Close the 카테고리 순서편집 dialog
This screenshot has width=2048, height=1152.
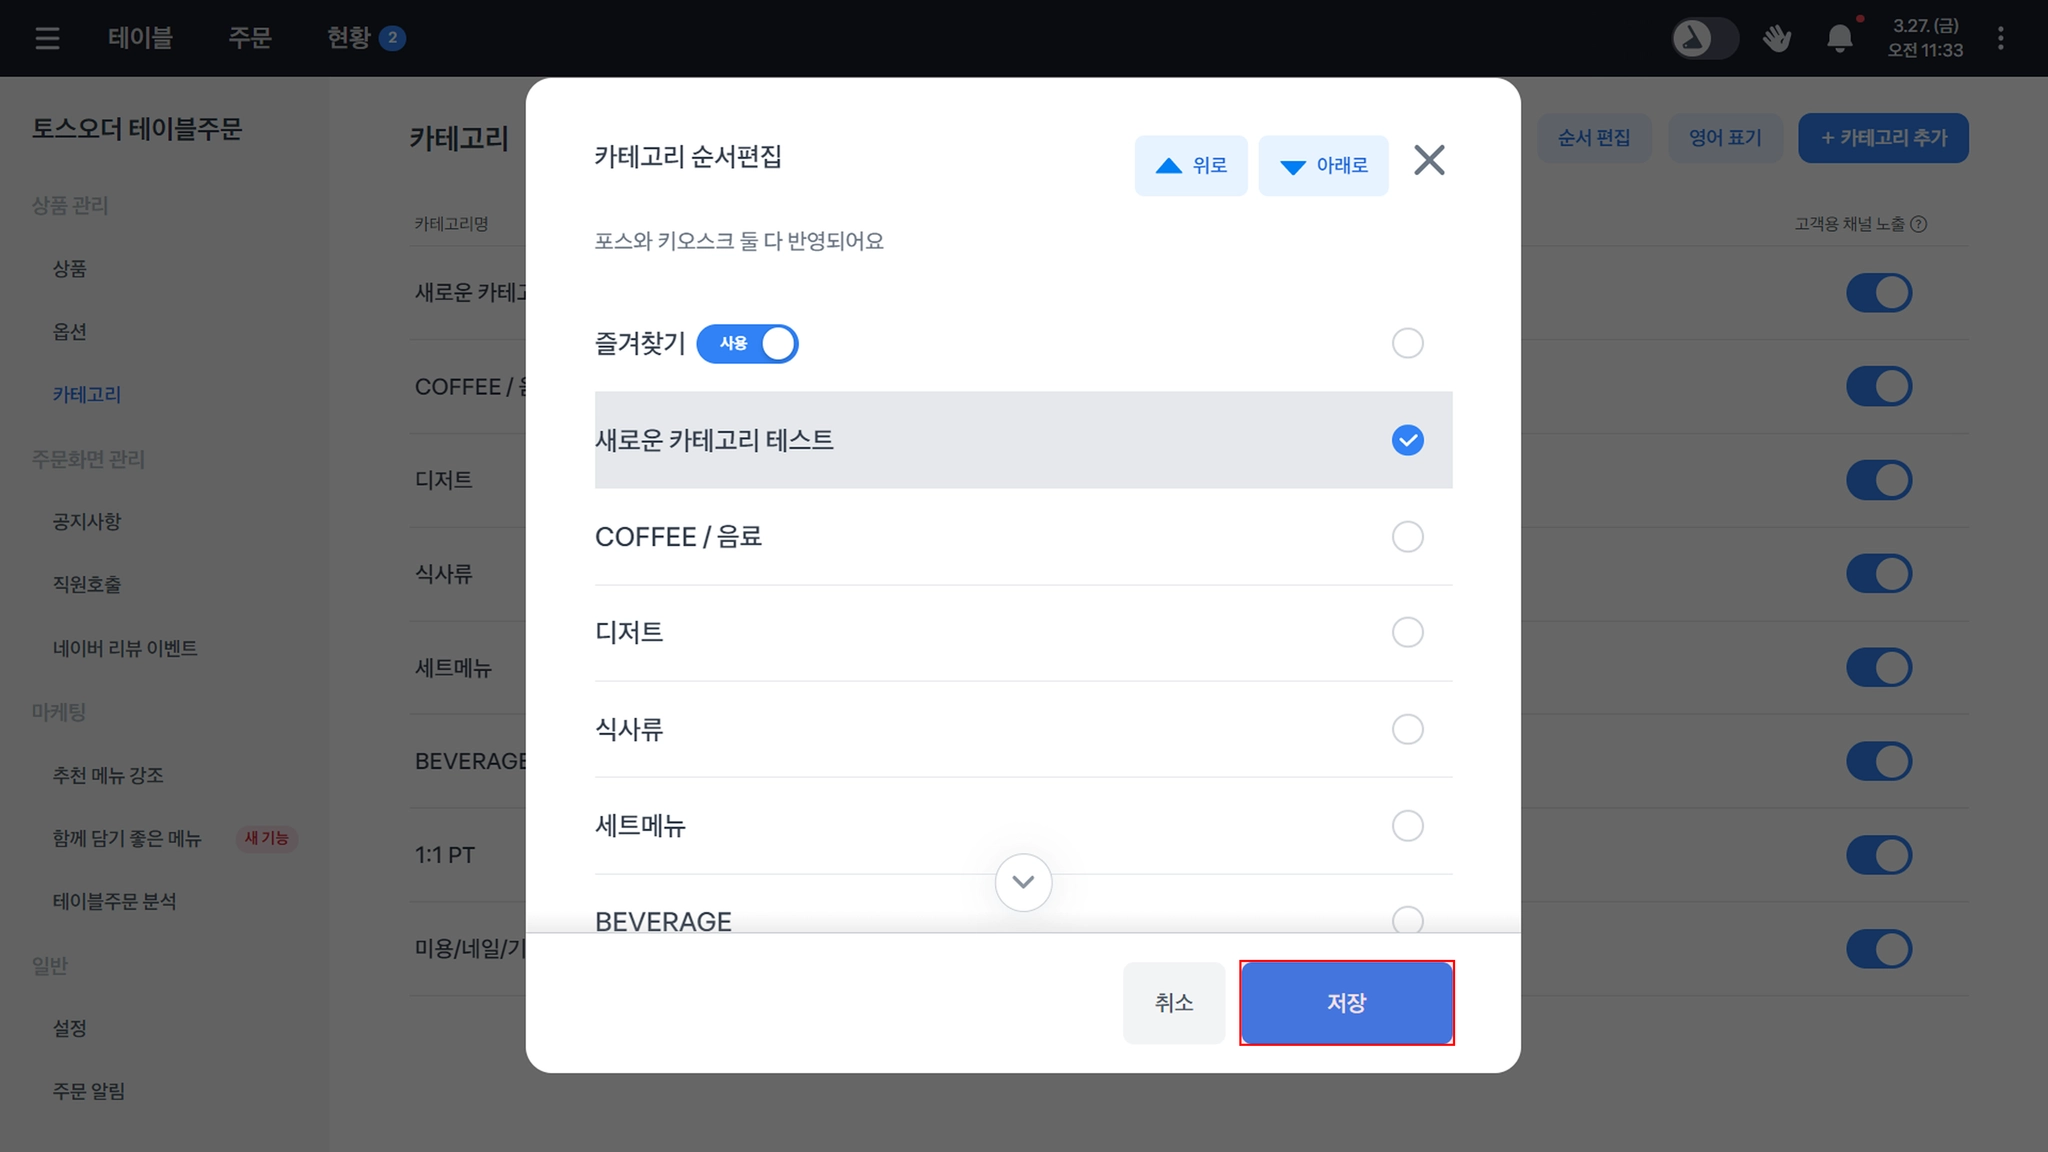pyautogui.click(x=1429, y=160)
